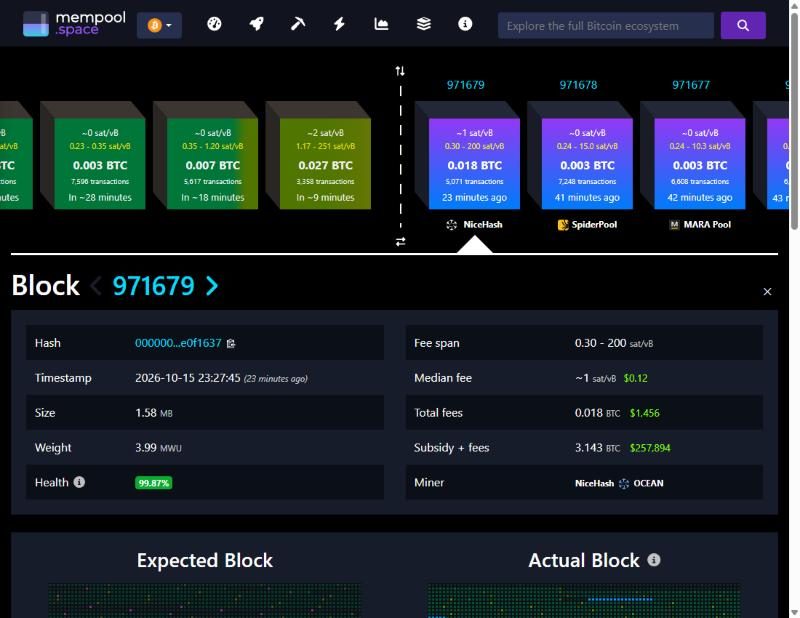Screen dimensions: 800x618
Task: Click the up-down arrows icon above the divider
Action: coord(400,71)
